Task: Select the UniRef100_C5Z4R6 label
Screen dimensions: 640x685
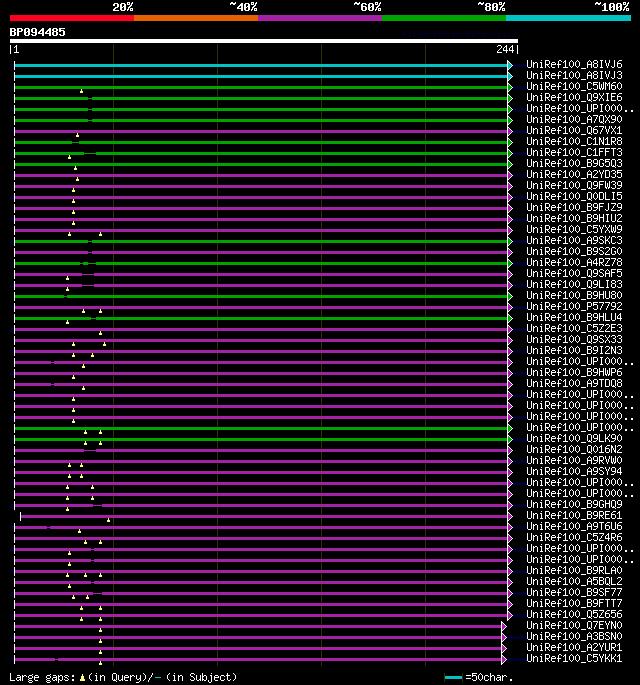Action: 574,537
